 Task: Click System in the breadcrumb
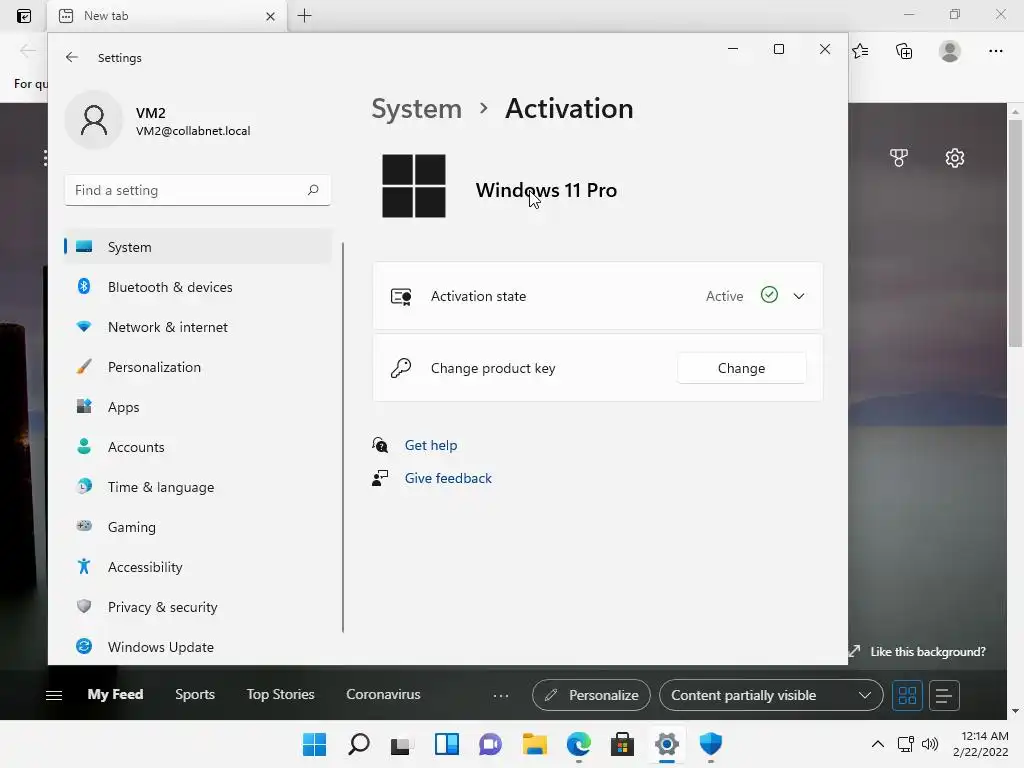coord(417,108)
